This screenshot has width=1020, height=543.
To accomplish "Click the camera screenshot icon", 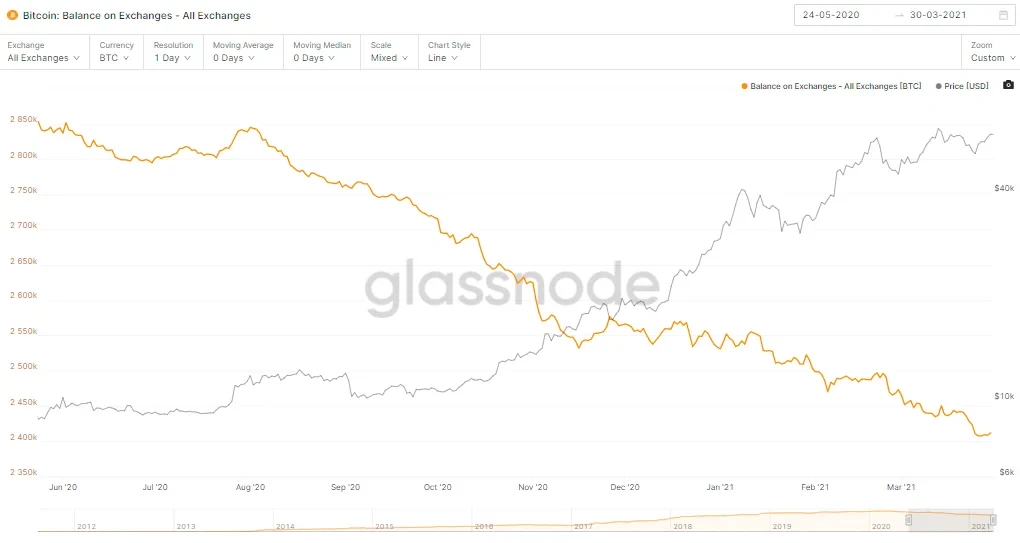I will [1007, 86].
